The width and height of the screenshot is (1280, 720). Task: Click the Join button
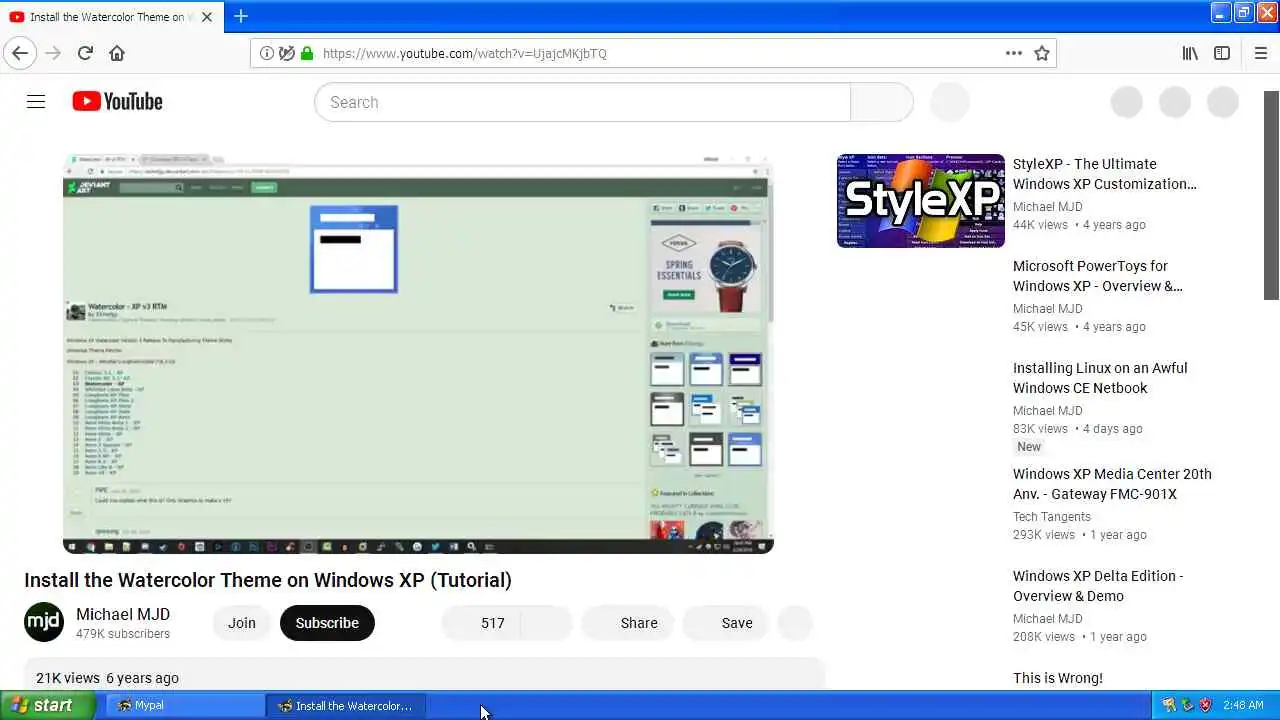[x=242, y=623]
